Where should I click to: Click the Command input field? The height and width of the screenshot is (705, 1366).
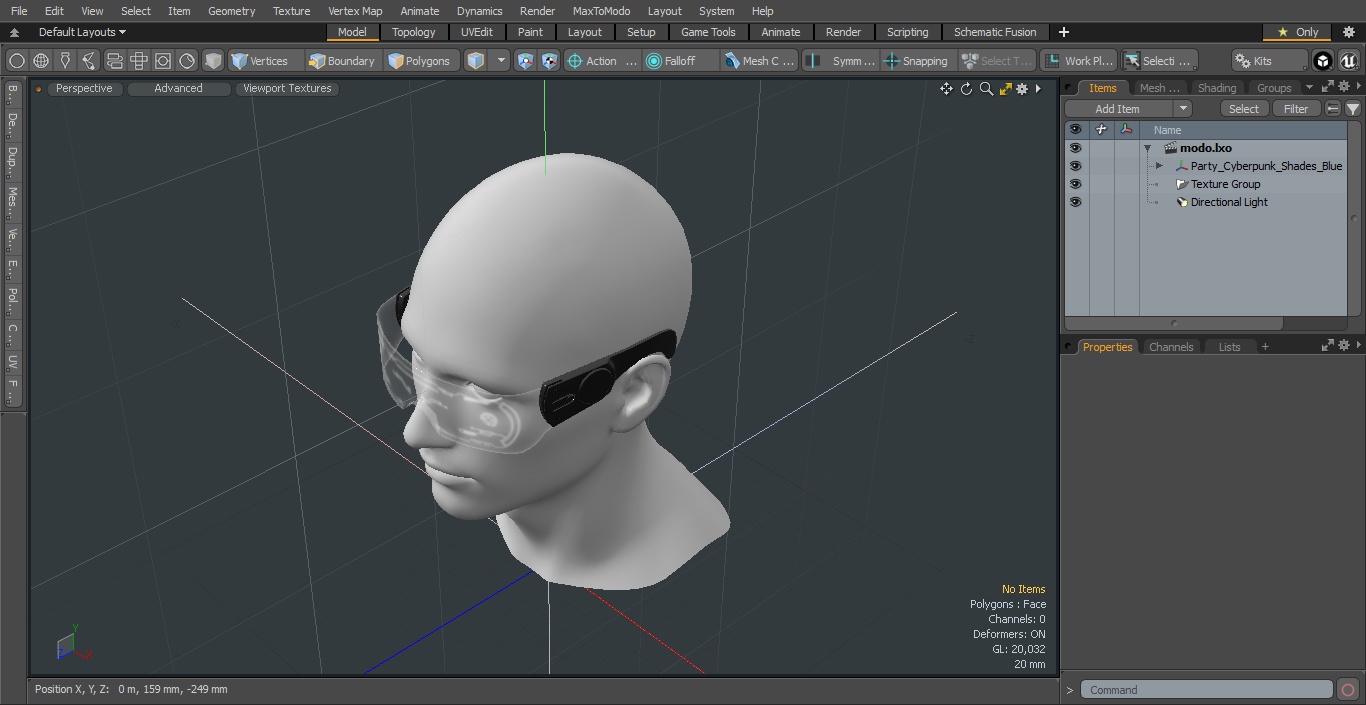click(x=1207, y=690)
